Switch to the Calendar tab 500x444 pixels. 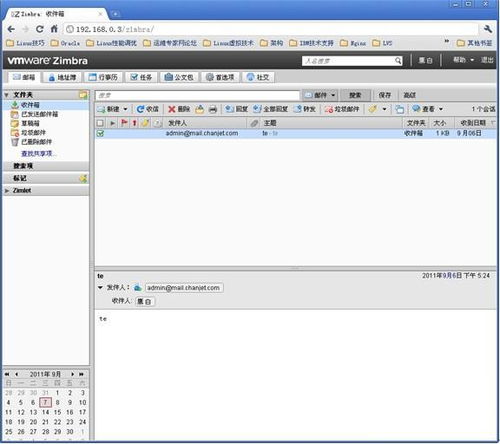103,77
